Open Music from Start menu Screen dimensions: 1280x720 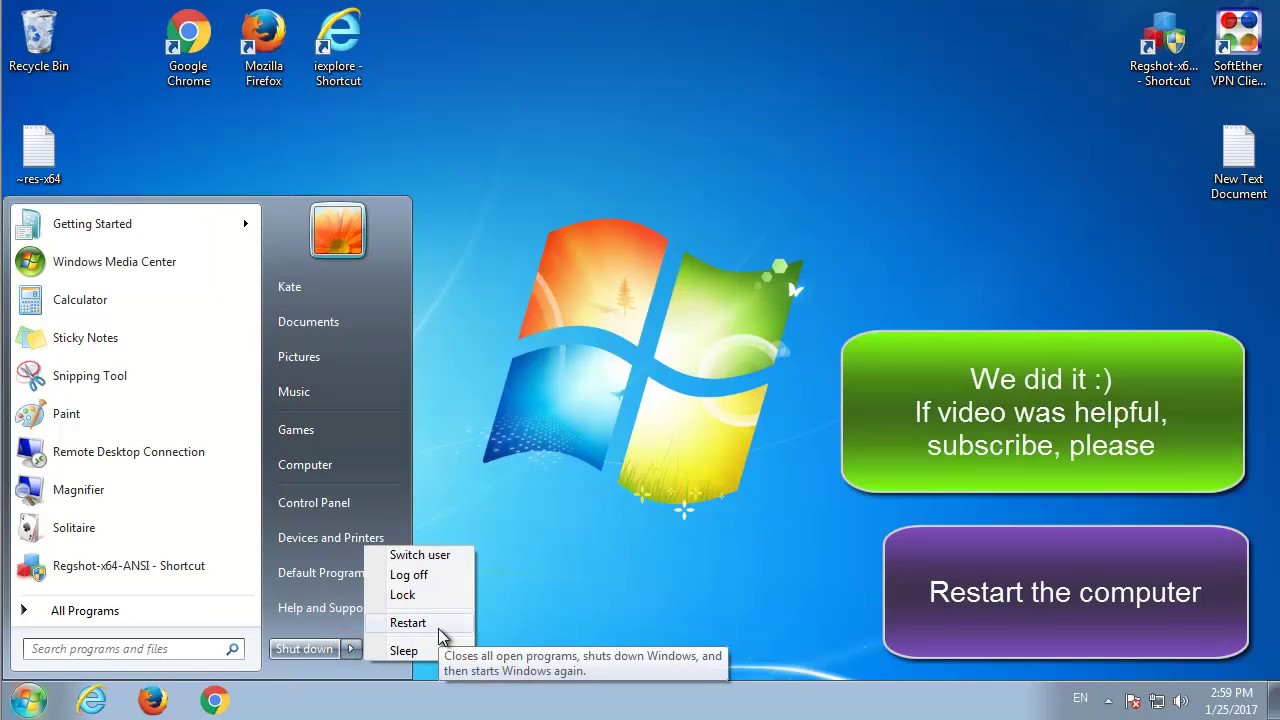(x=294, y=392)
